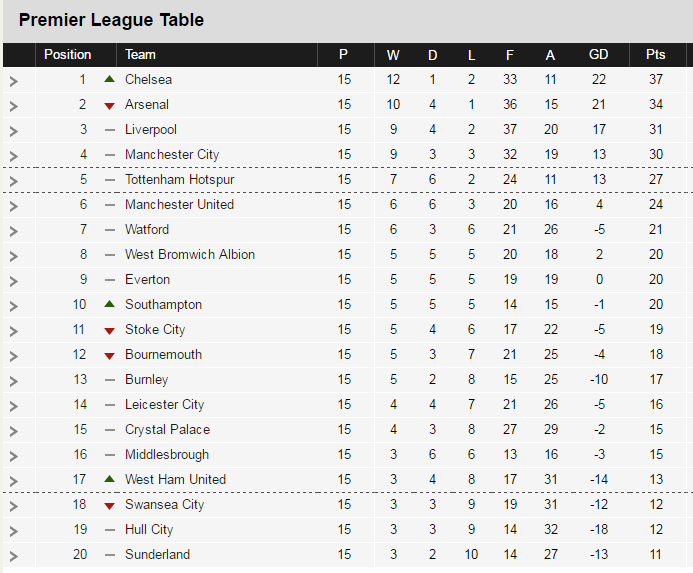The height and width of the screenshot is (573, 693).
Task: Click the green up arrow beside Southampton
Action: (110, 304)
